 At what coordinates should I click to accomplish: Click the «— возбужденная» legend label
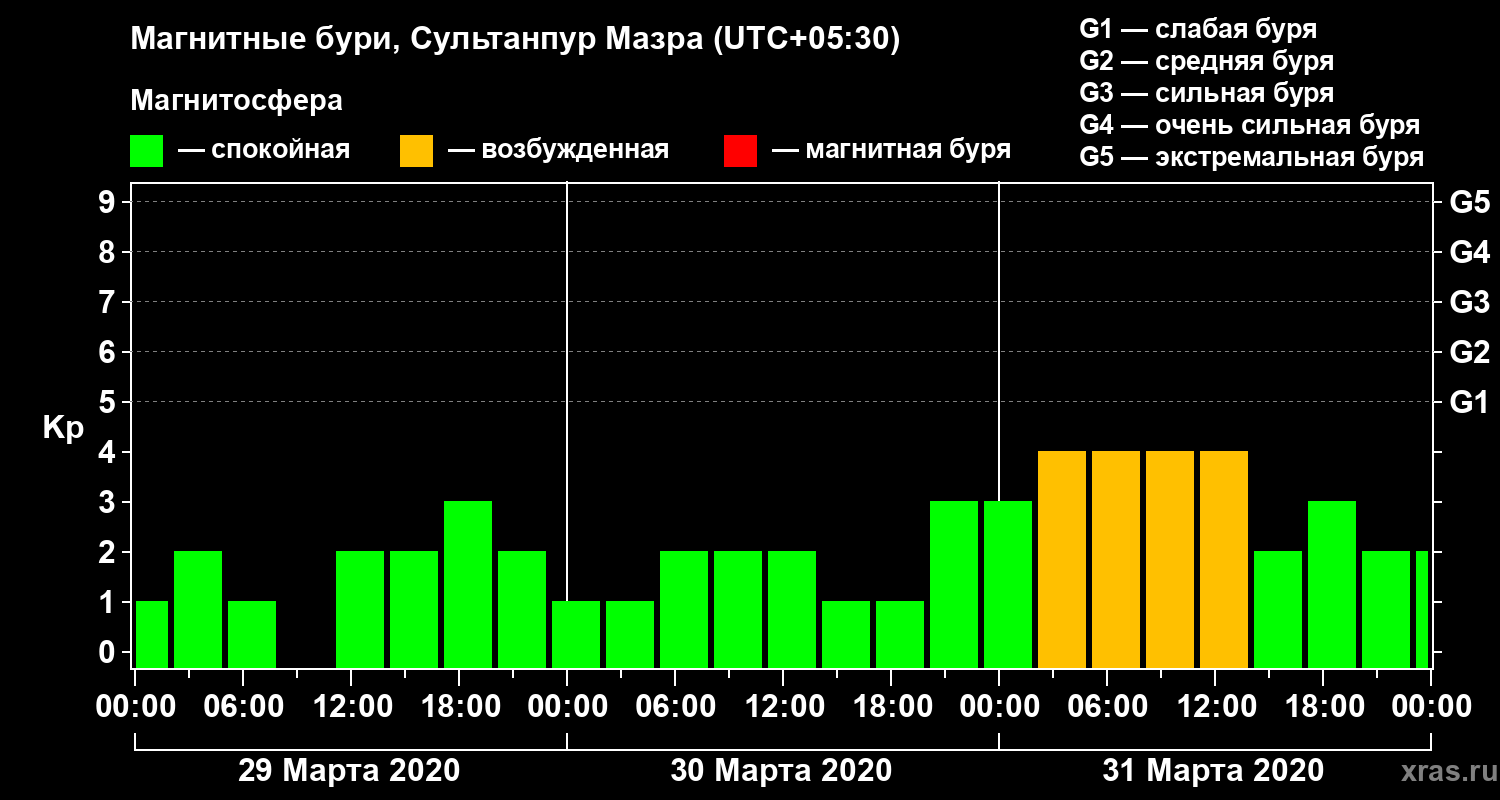[x=558, y=150]
